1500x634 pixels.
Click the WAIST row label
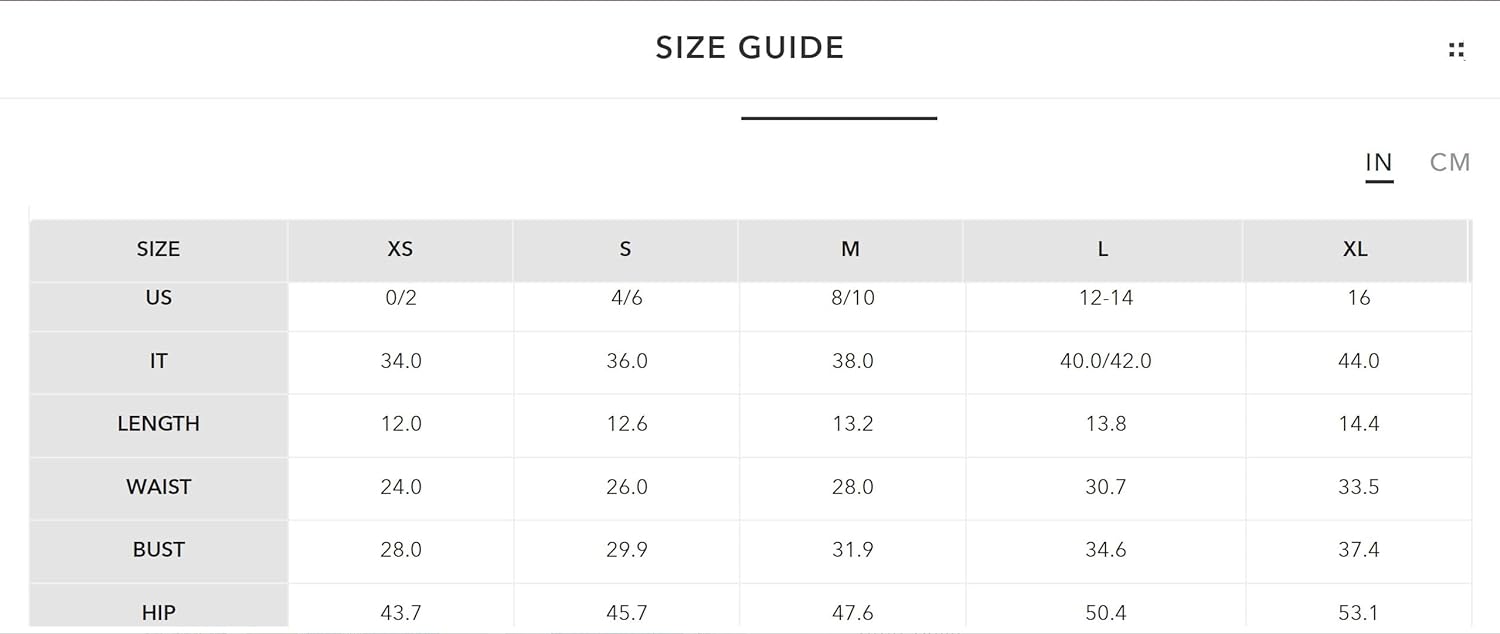coord(159,487)
